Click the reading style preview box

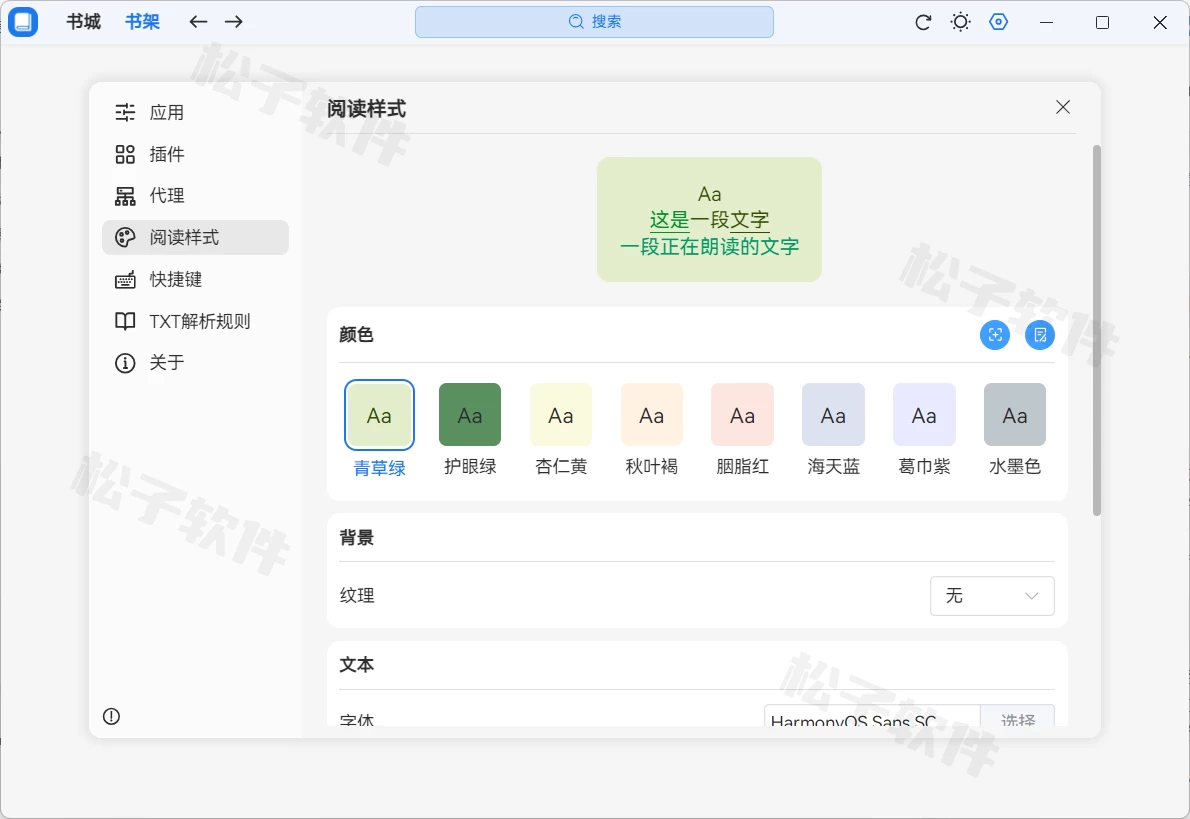[710, 219]
